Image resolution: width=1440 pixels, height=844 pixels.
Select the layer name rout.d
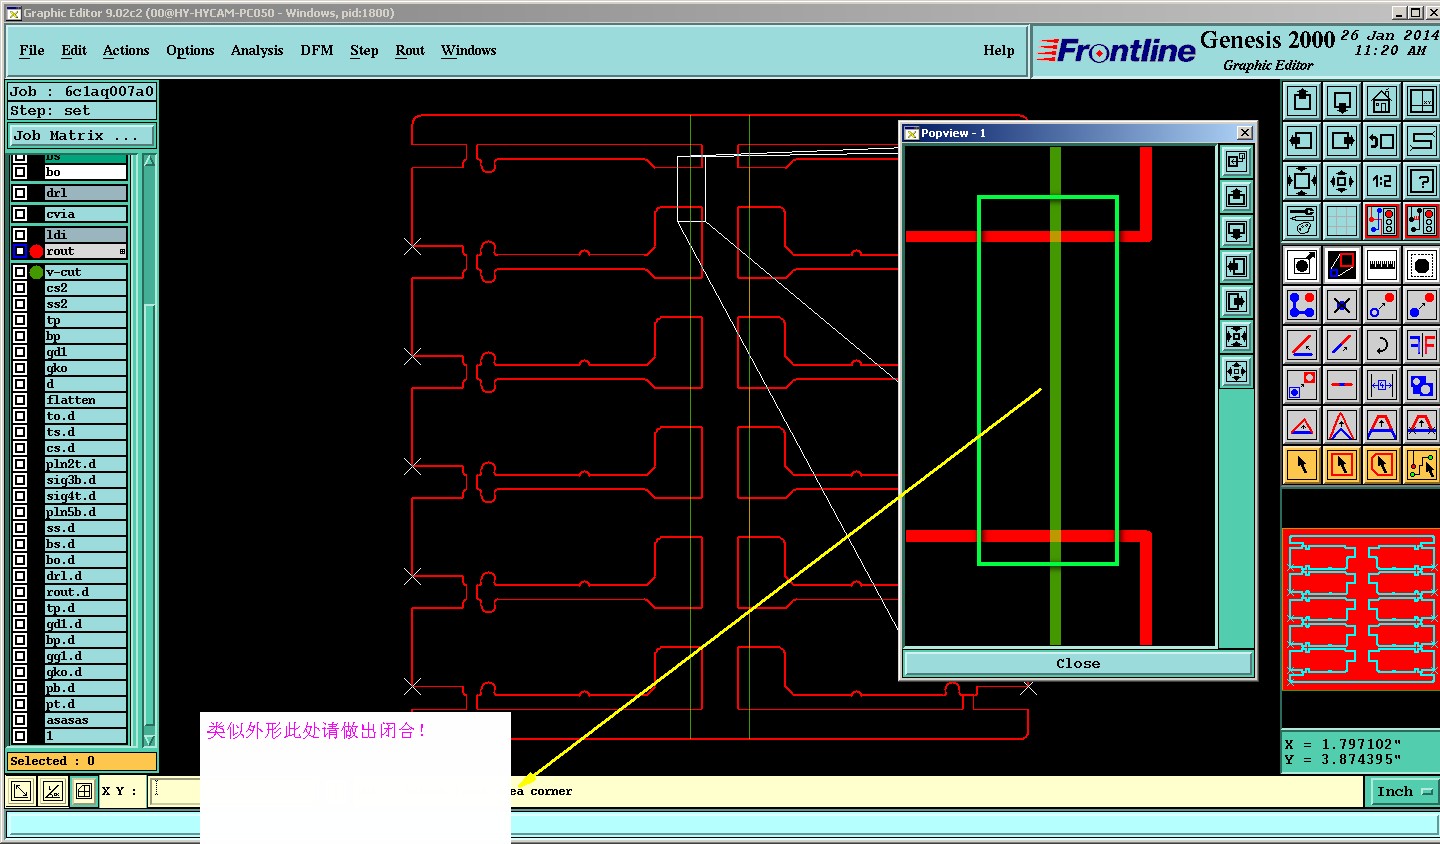coord(86,592)
